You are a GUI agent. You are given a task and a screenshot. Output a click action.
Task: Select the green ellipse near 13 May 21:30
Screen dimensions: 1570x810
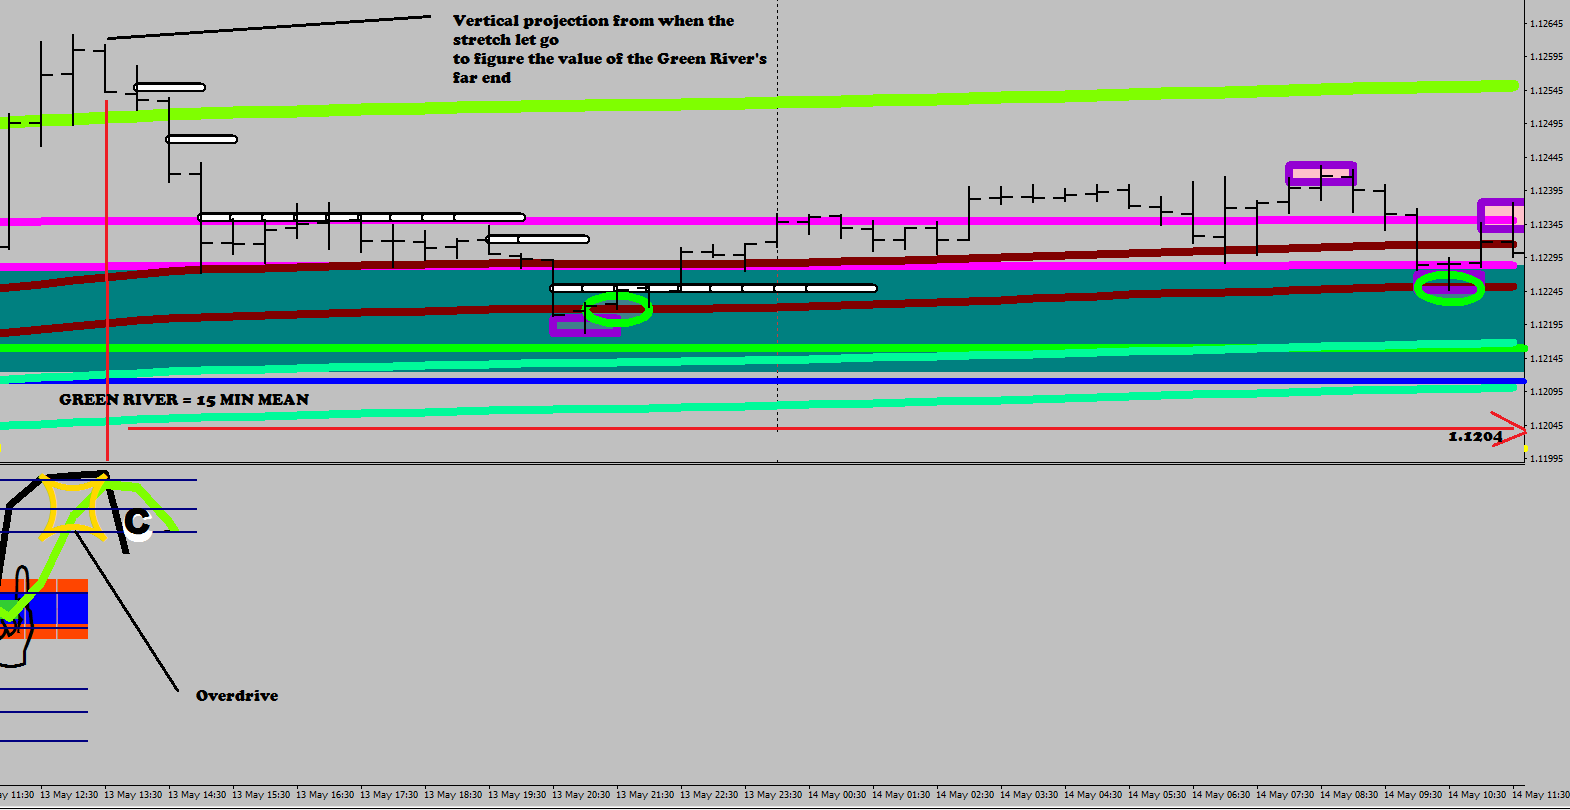pyautogui.click(x=618, y=309)
